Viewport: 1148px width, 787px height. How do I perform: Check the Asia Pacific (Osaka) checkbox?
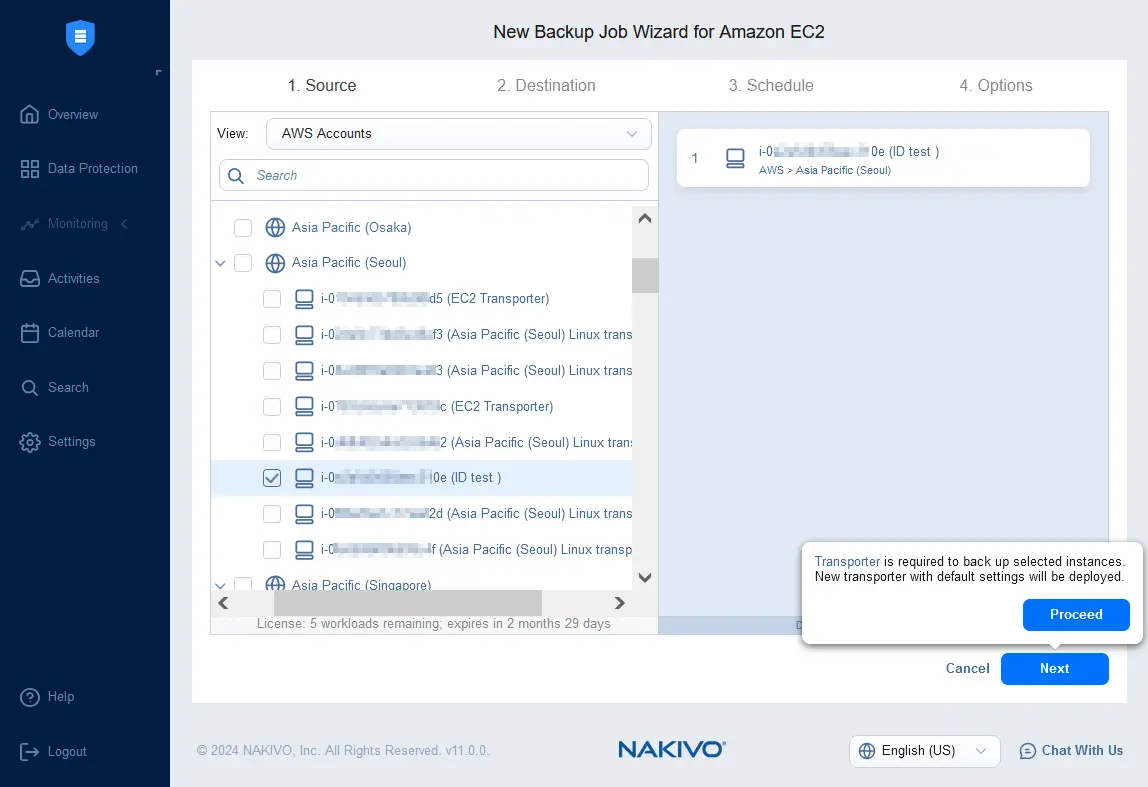coord(243,228)
